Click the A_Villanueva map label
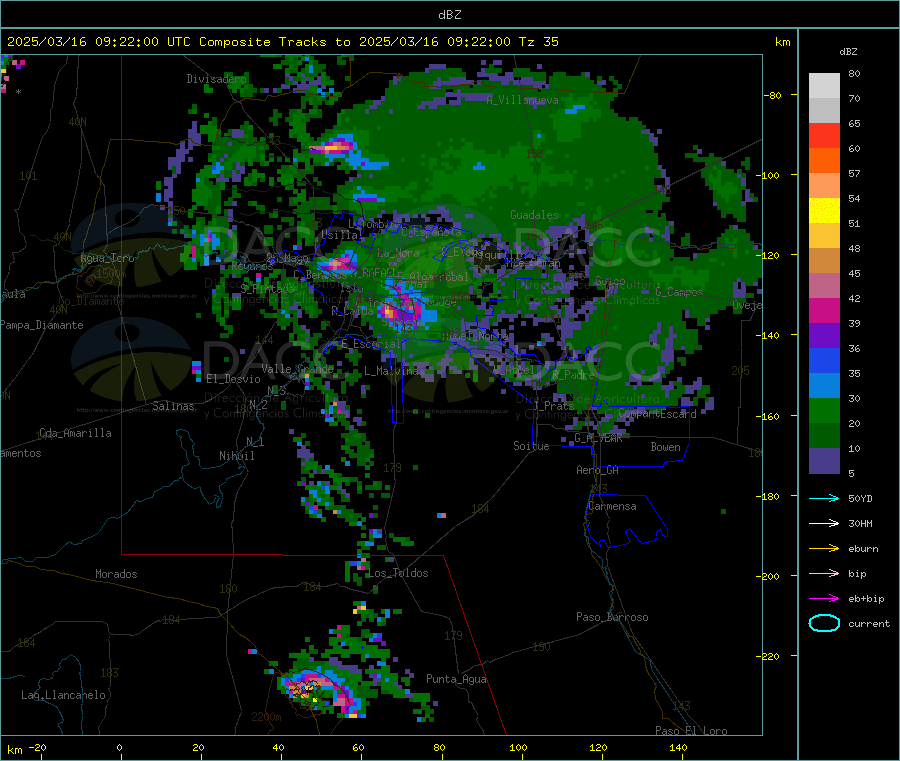This screenshot has width=900, height=761. 522,100
